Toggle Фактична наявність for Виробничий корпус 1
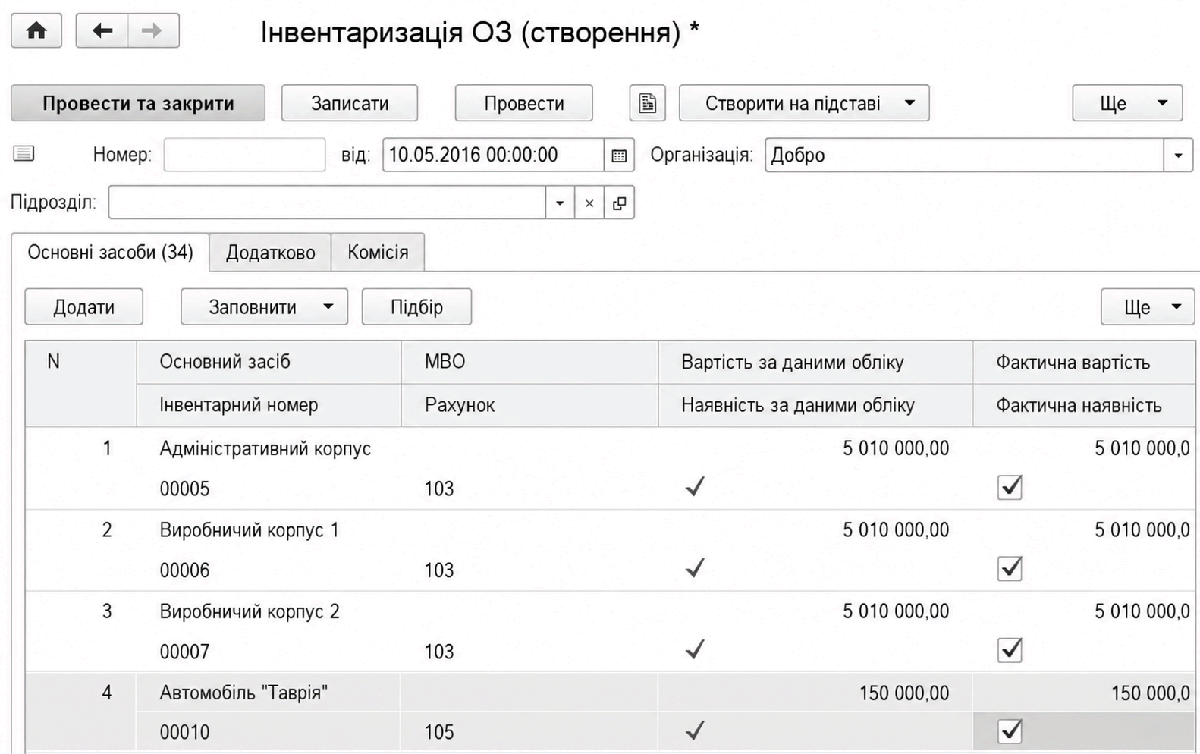 pyautogui.click(x=1011, y=569)
